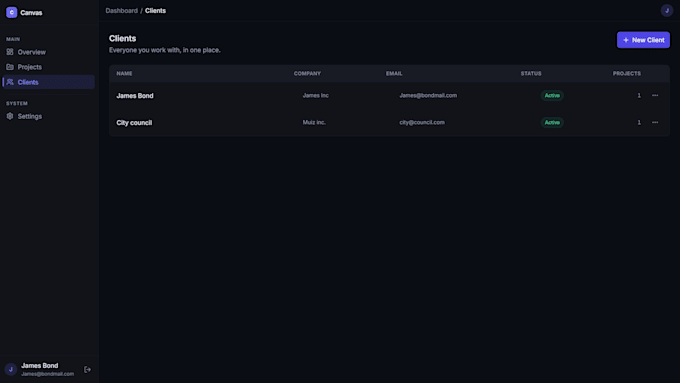Image resolution: width=680 pixels, height=383 pixels.
Task: Click the James Inc company cell
Action: (x=316, y=95)
